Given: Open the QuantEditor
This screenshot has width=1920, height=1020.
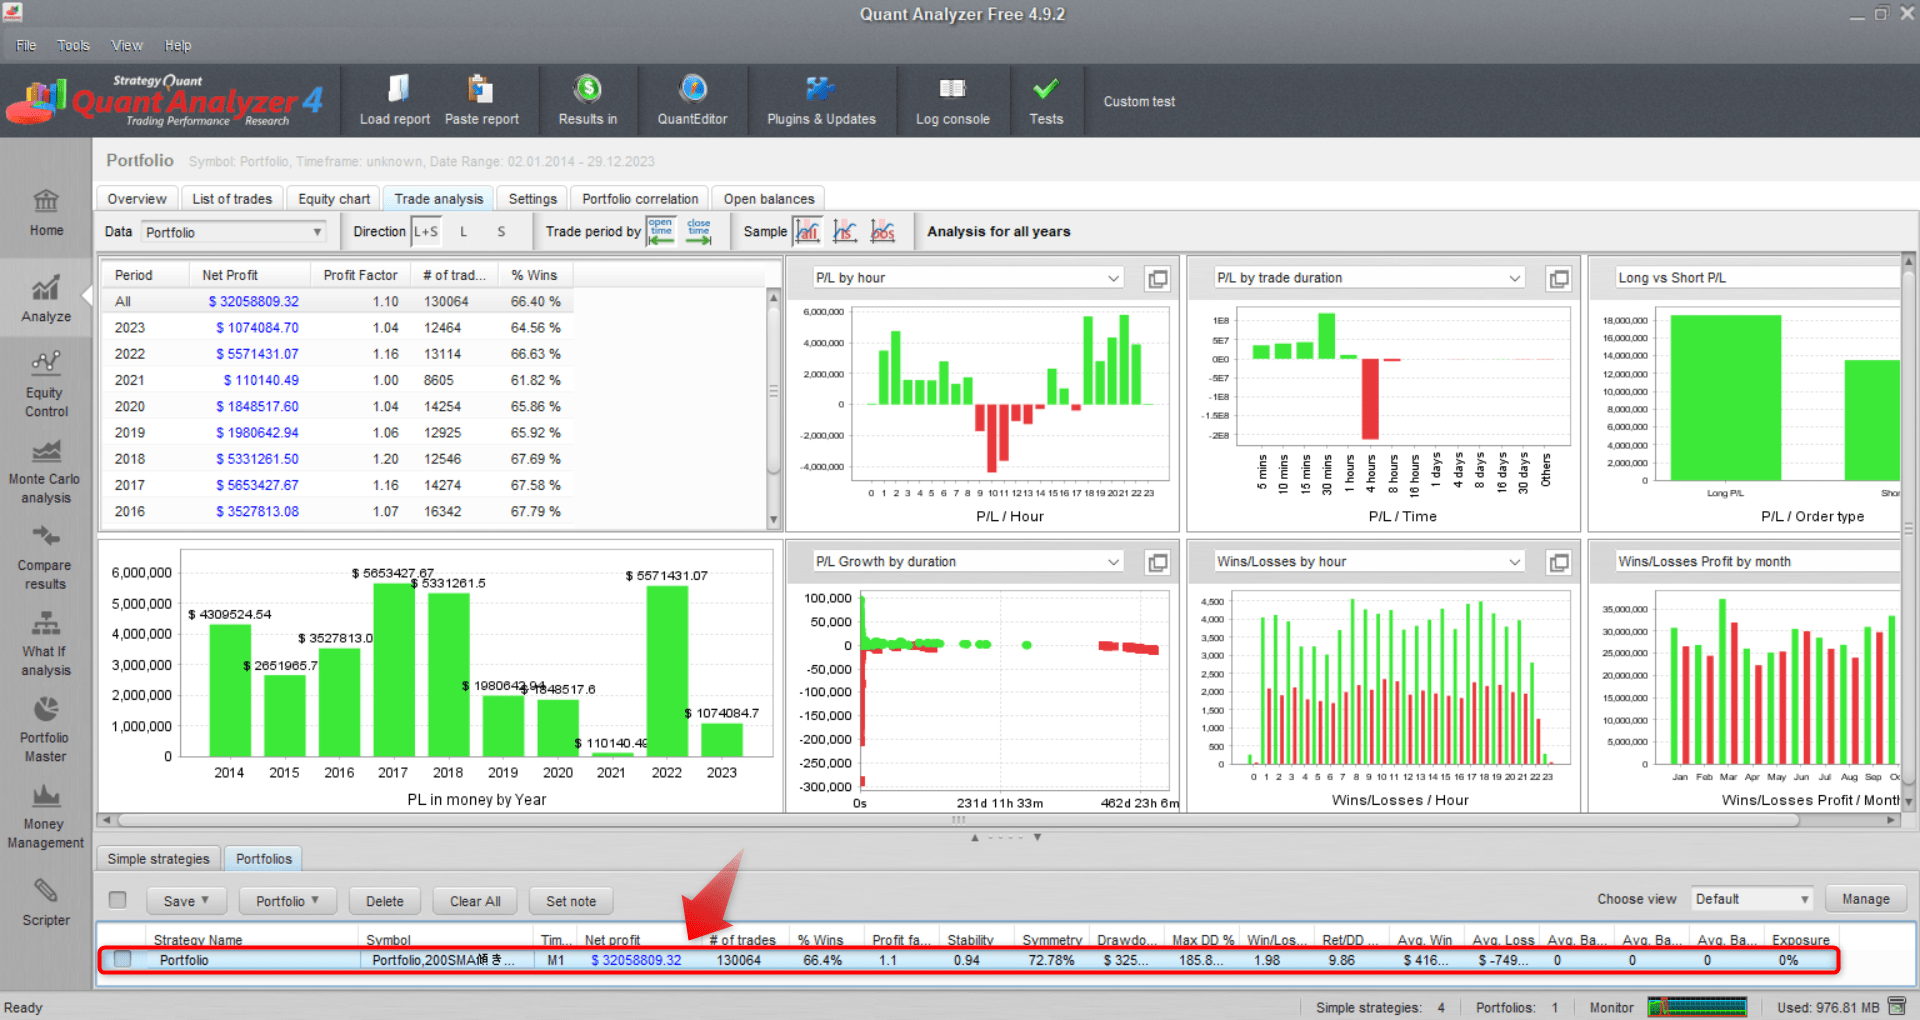Looking at the screenshot, I should click(x=692, y=100).
